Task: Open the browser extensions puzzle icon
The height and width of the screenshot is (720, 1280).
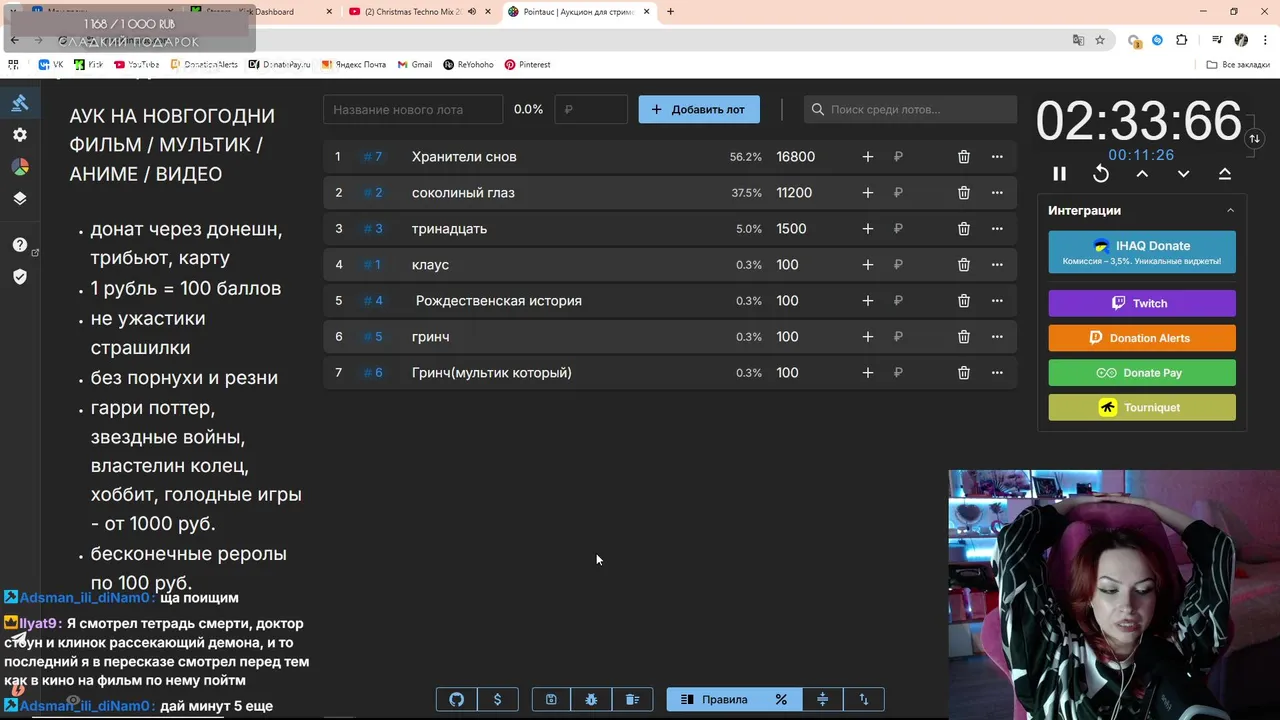Action: [1182, 40]
